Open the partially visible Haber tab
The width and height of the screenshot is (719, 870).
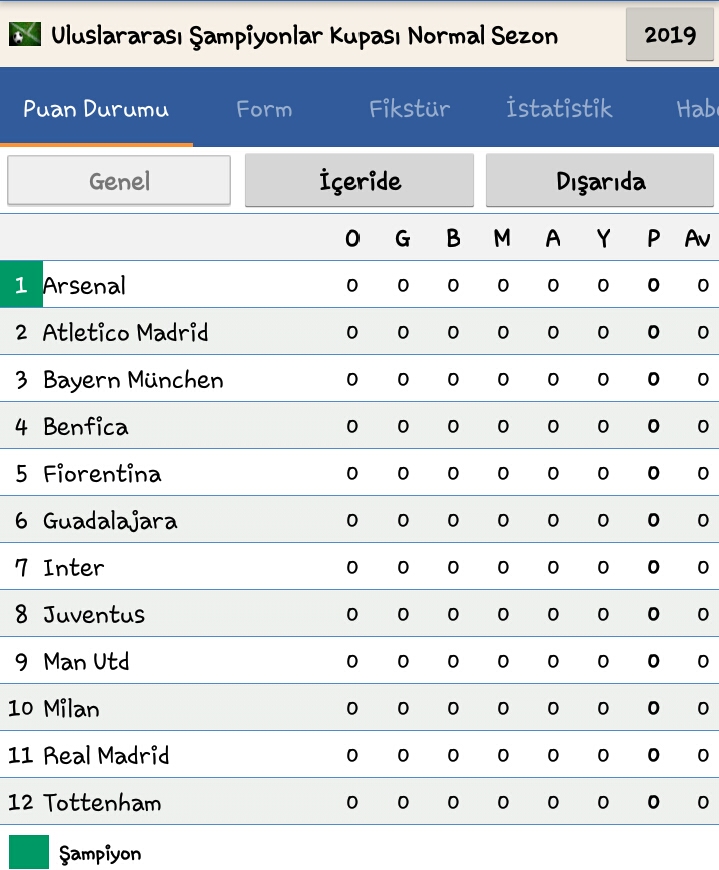697,109
